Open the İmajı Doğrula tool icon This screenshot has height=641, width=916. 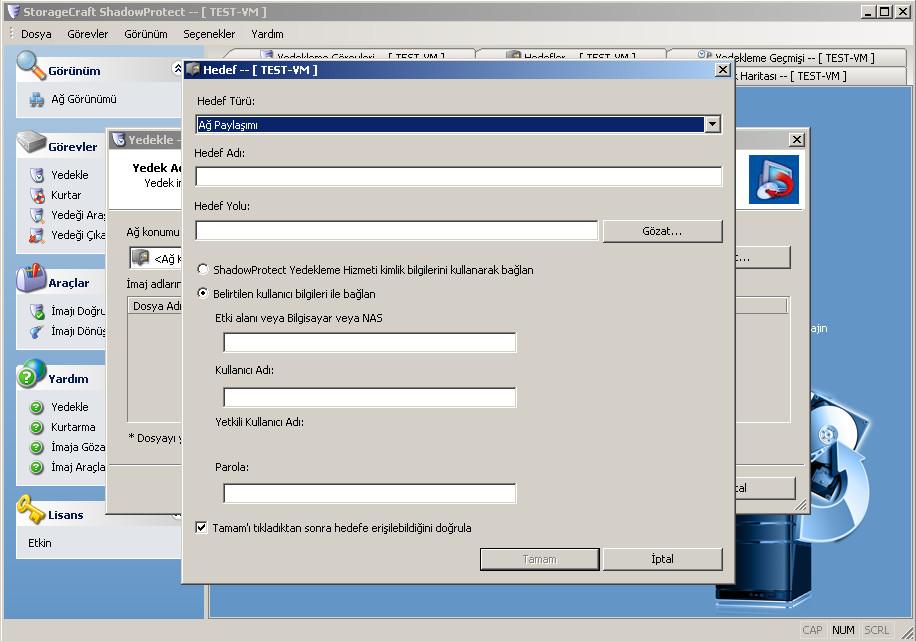(x=37, y=311)
